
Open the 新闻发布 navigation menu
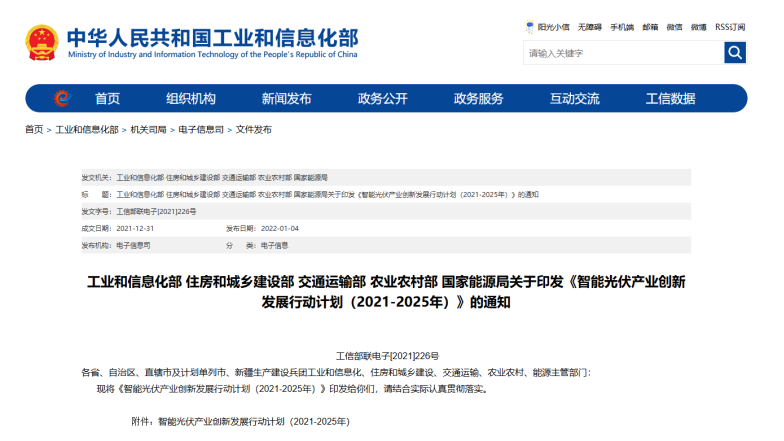pos(286,98)
